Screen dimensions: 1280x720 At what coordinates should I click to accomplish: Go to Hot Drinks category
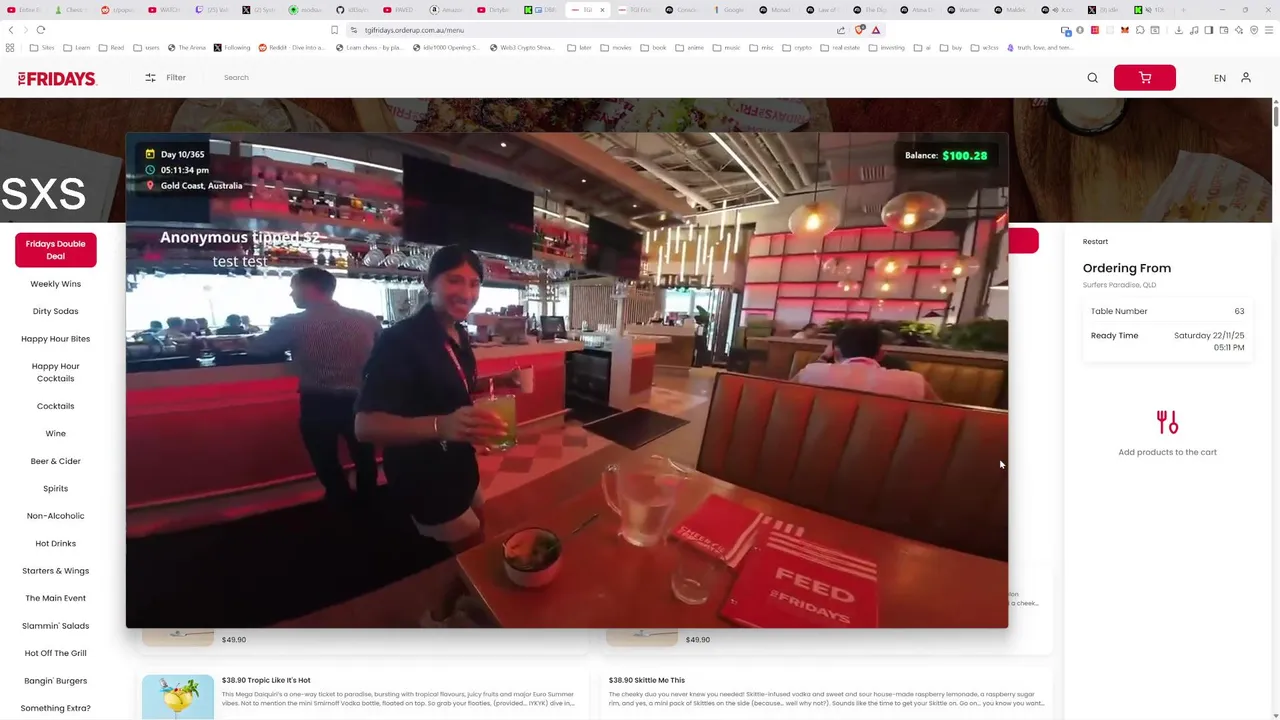click(x=56, y=543)
